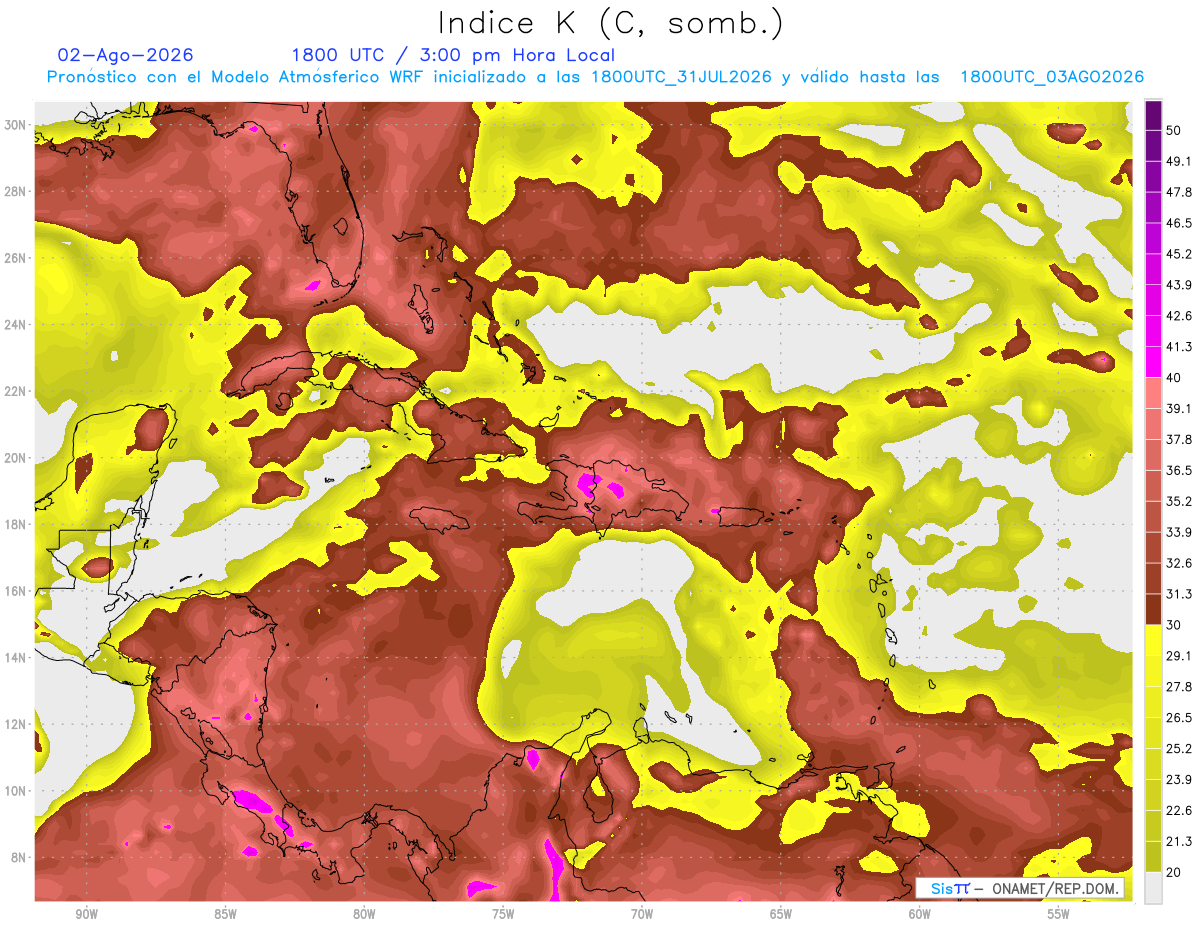Click the colorbar value "26.5"
Viewport: 1200px width, 927px height.
(x=1180, y=717)
